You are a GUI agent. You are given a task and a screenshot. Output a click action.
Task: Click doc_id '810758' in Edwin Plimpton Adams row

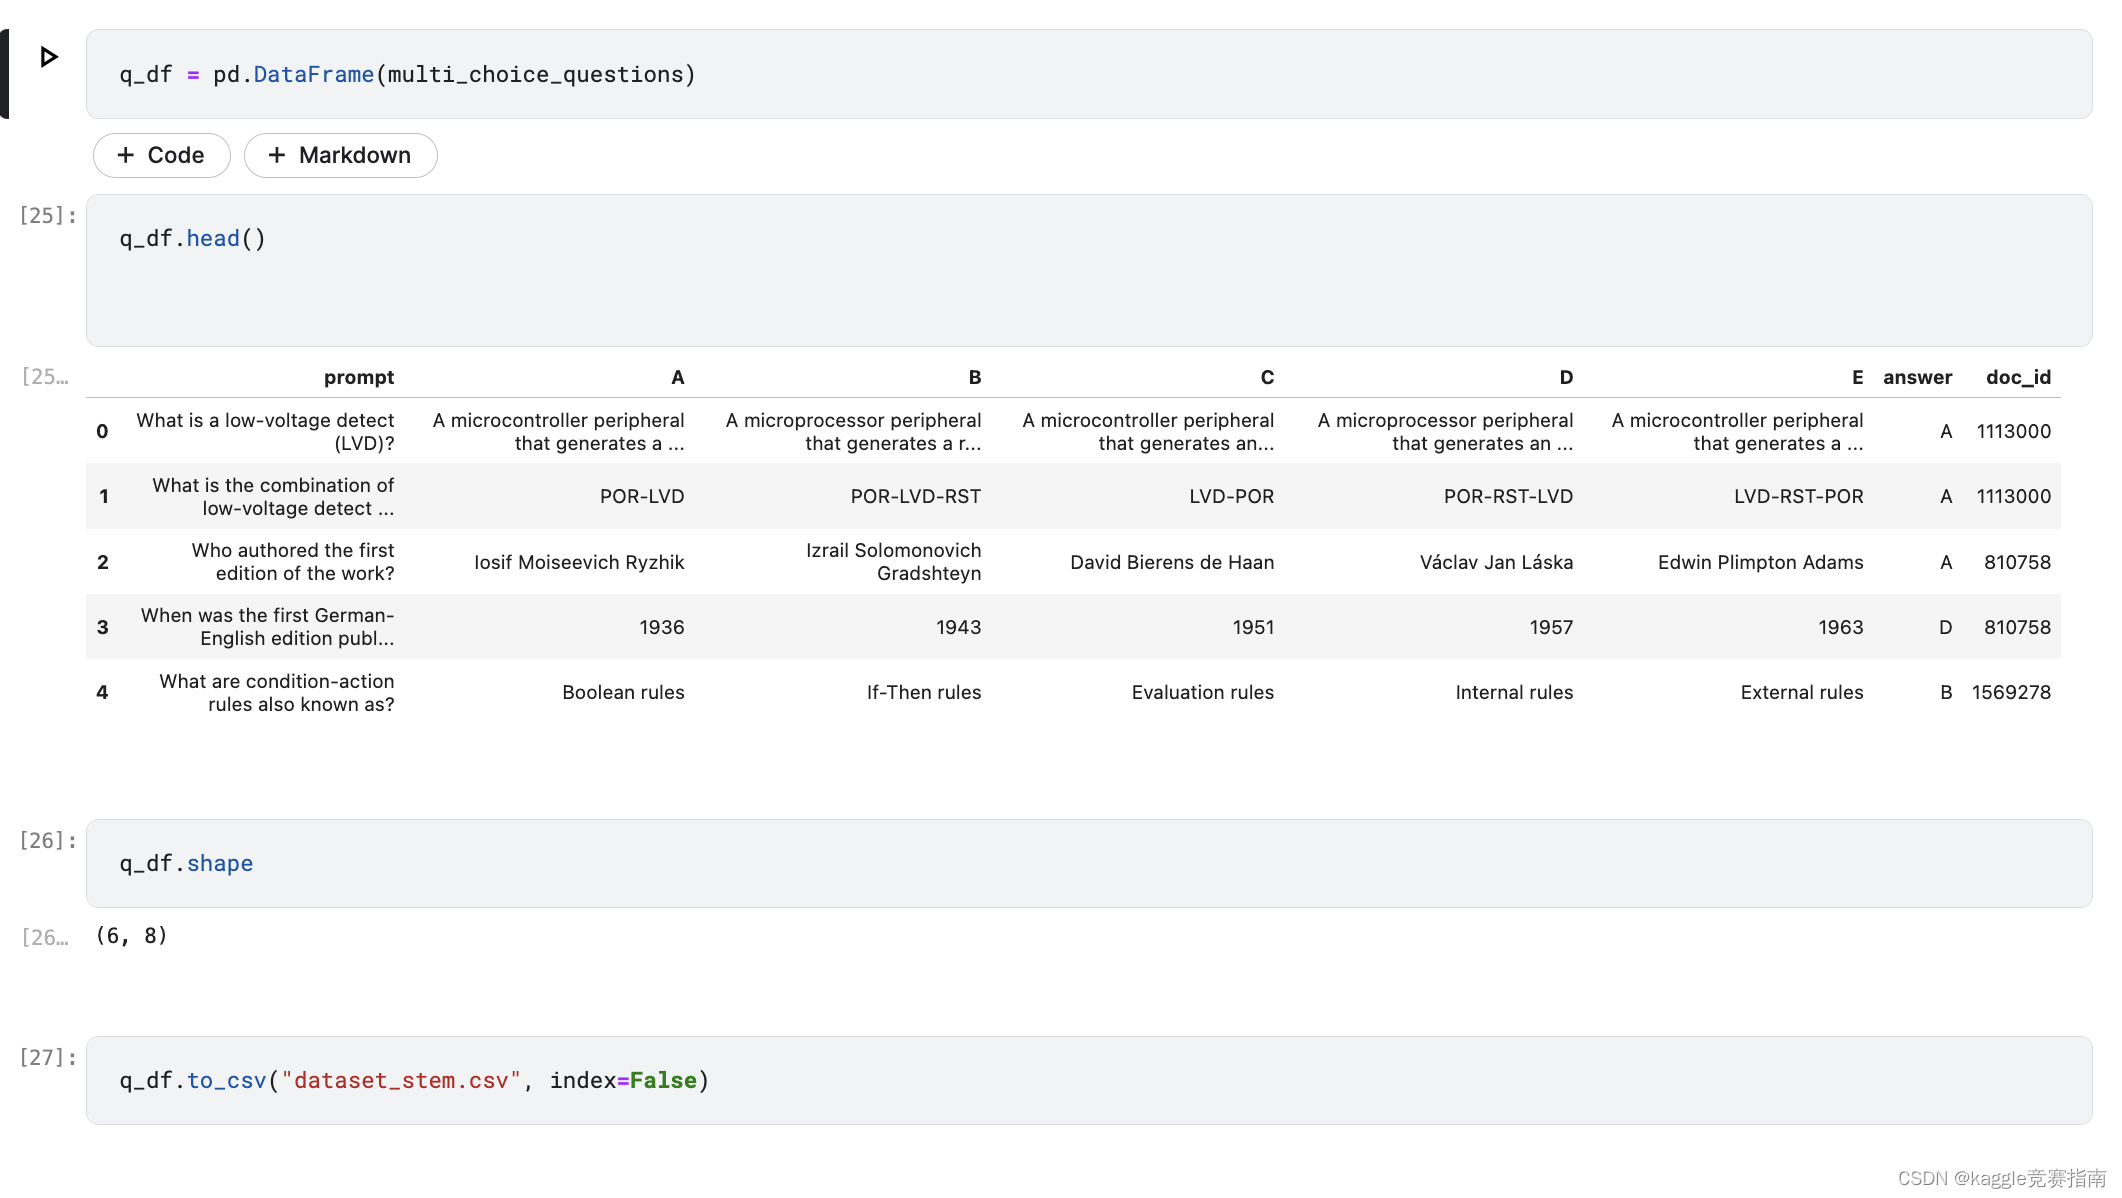(2017, 562)
